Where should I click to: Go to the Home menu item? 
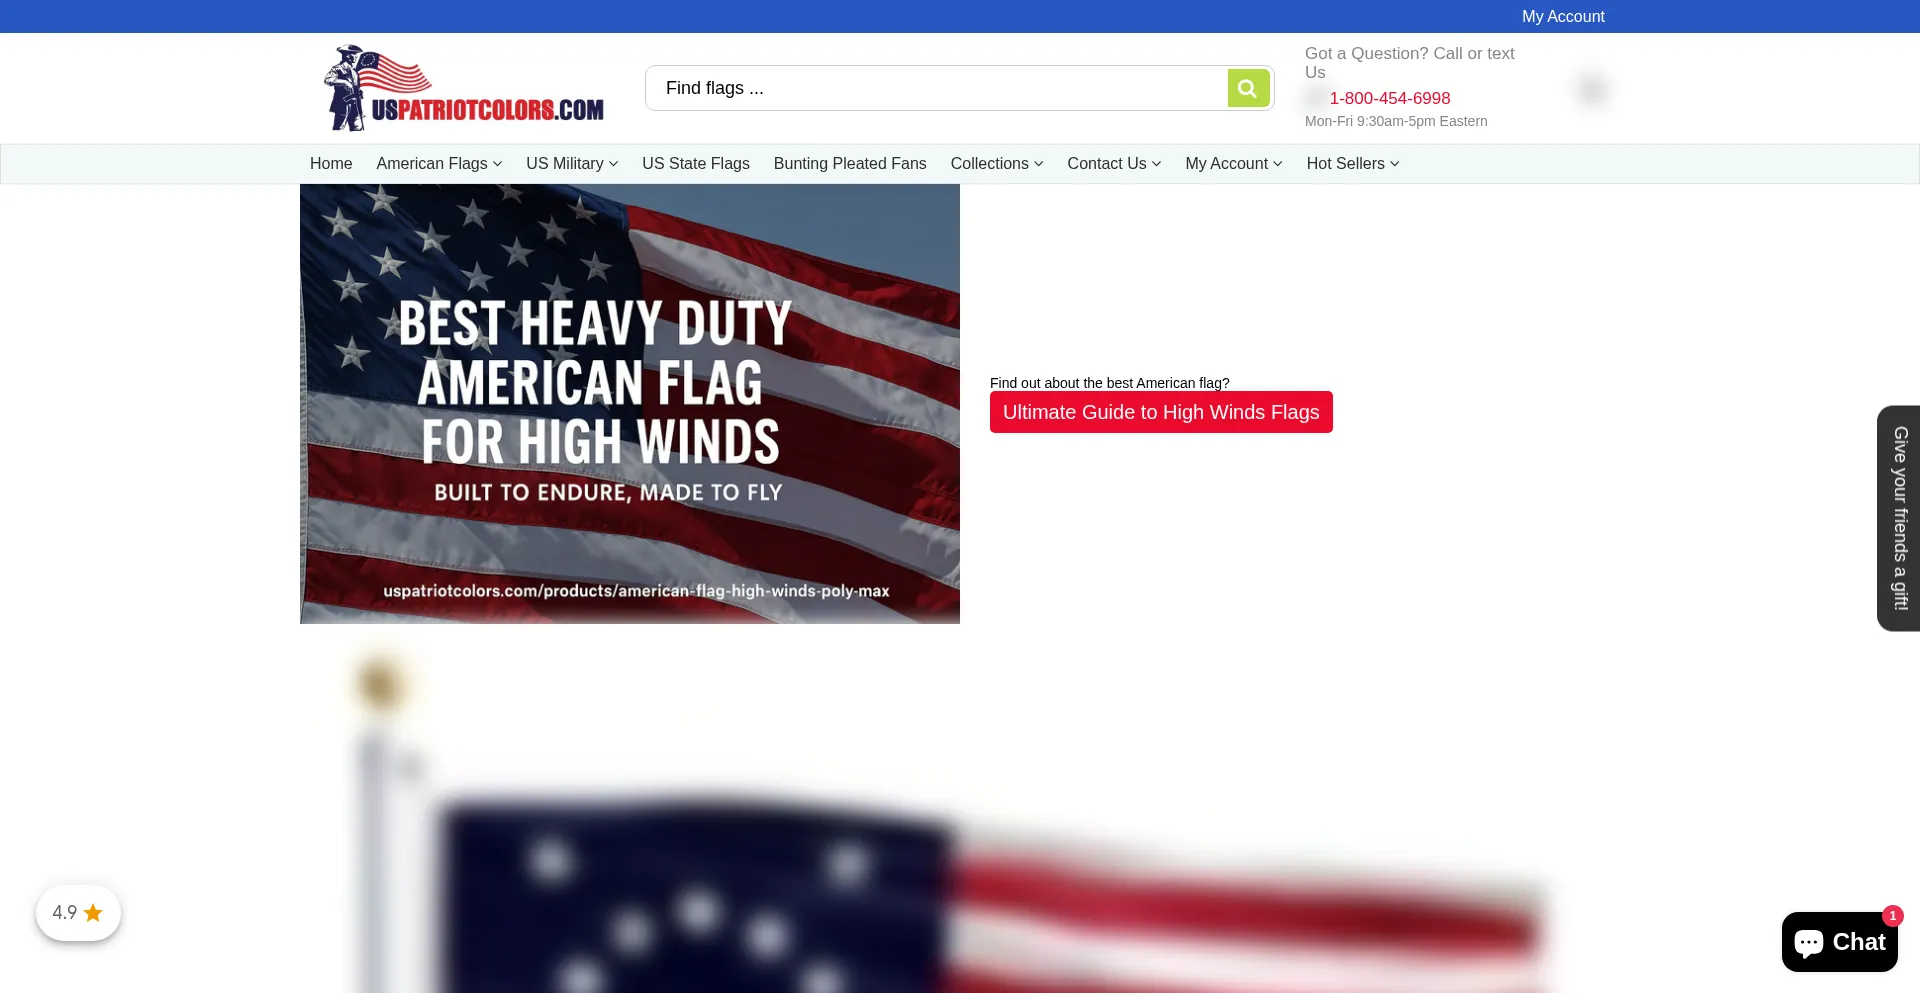coord(331,163)
